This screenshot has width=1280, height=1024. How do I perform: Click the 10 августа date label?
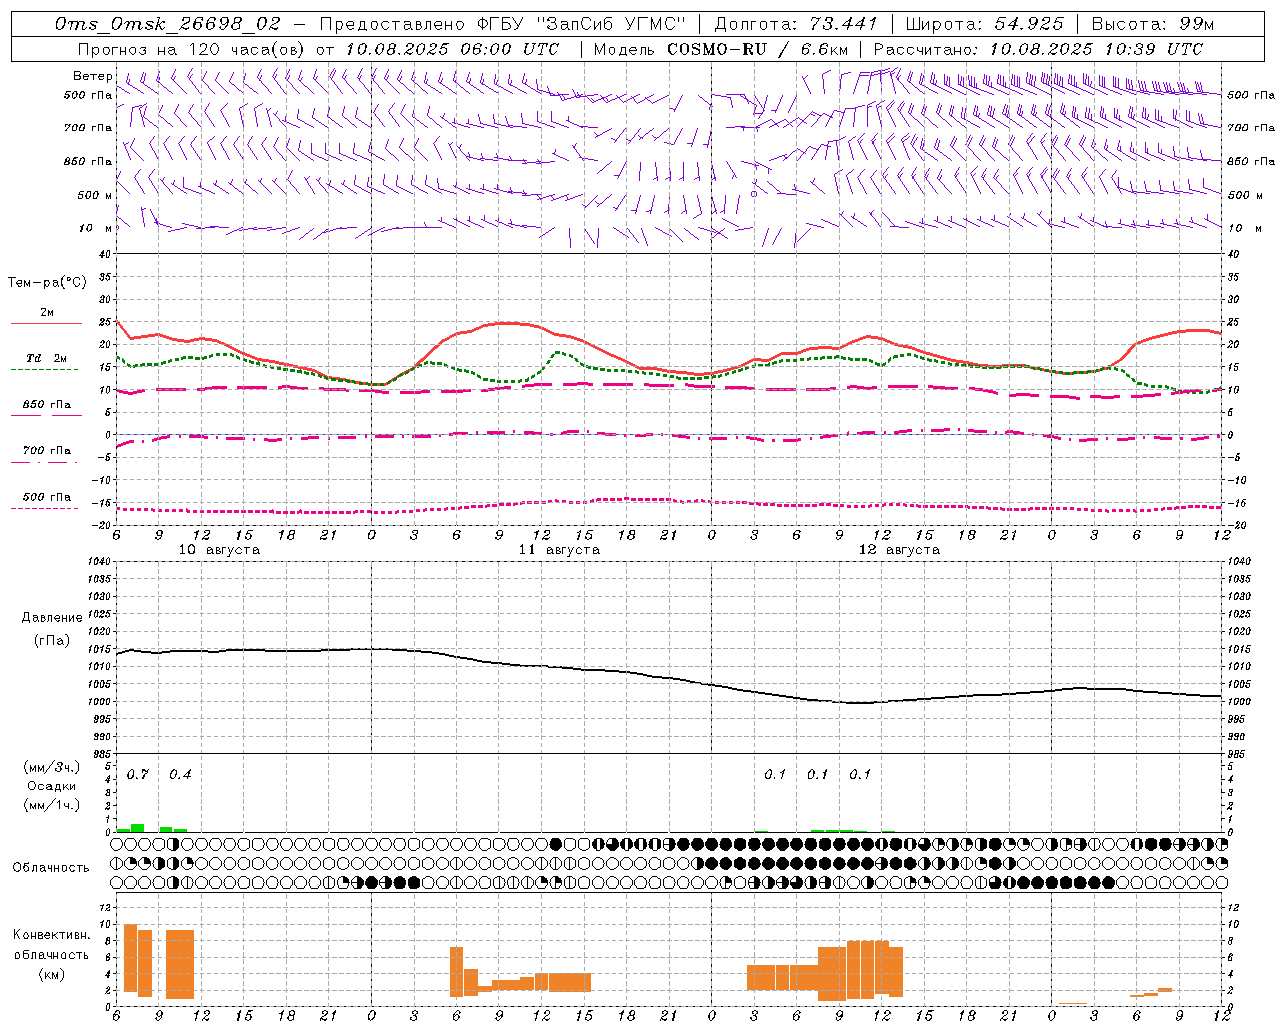point(219,550)
